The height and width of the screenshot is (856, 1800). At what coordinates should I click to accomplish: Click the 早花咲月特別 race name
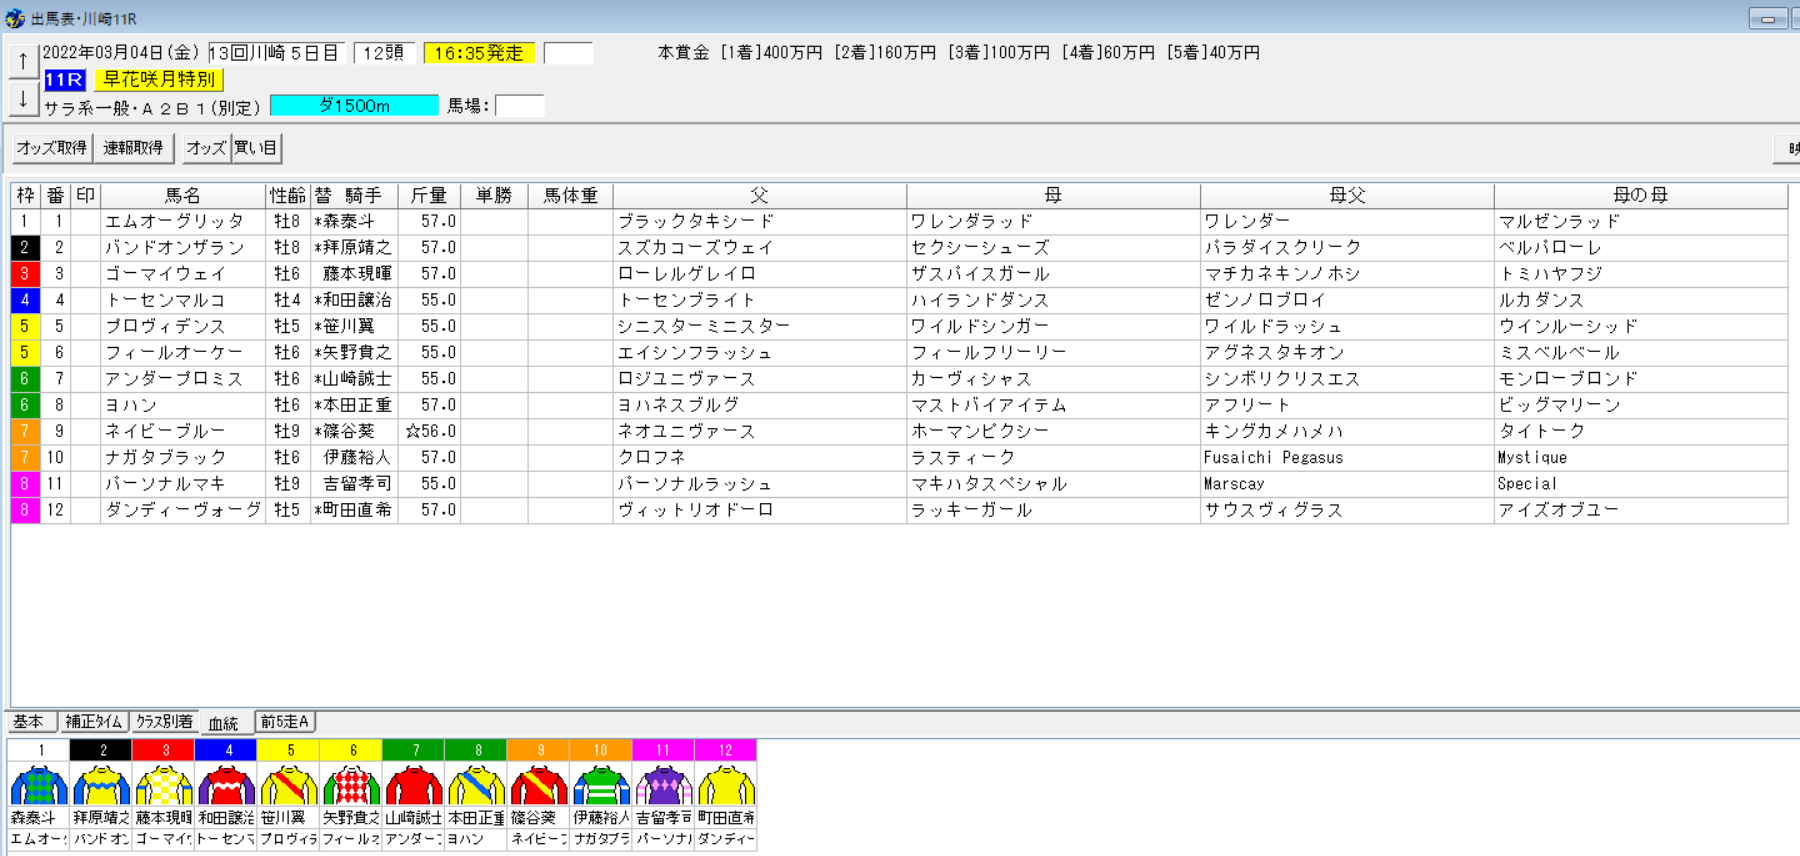(x=159, y=80)
